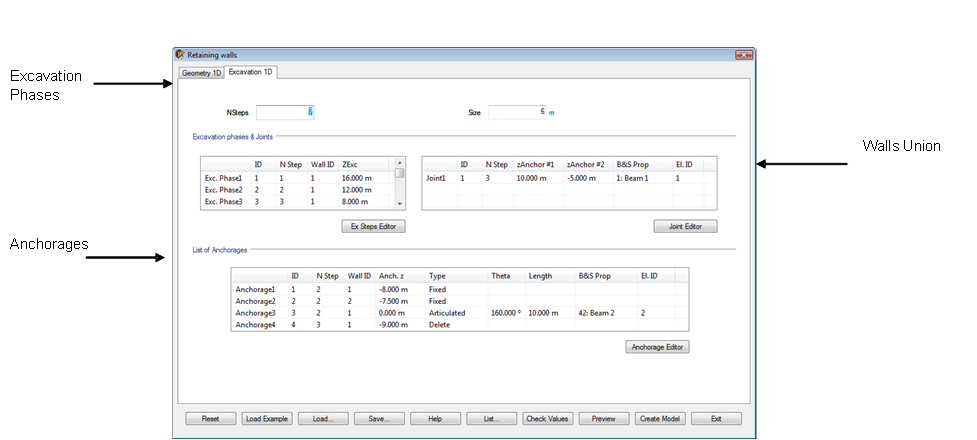Screen dimensions: 977x440
Task: Select the Excavation 1D tab
Action: [x=250, y=72]
